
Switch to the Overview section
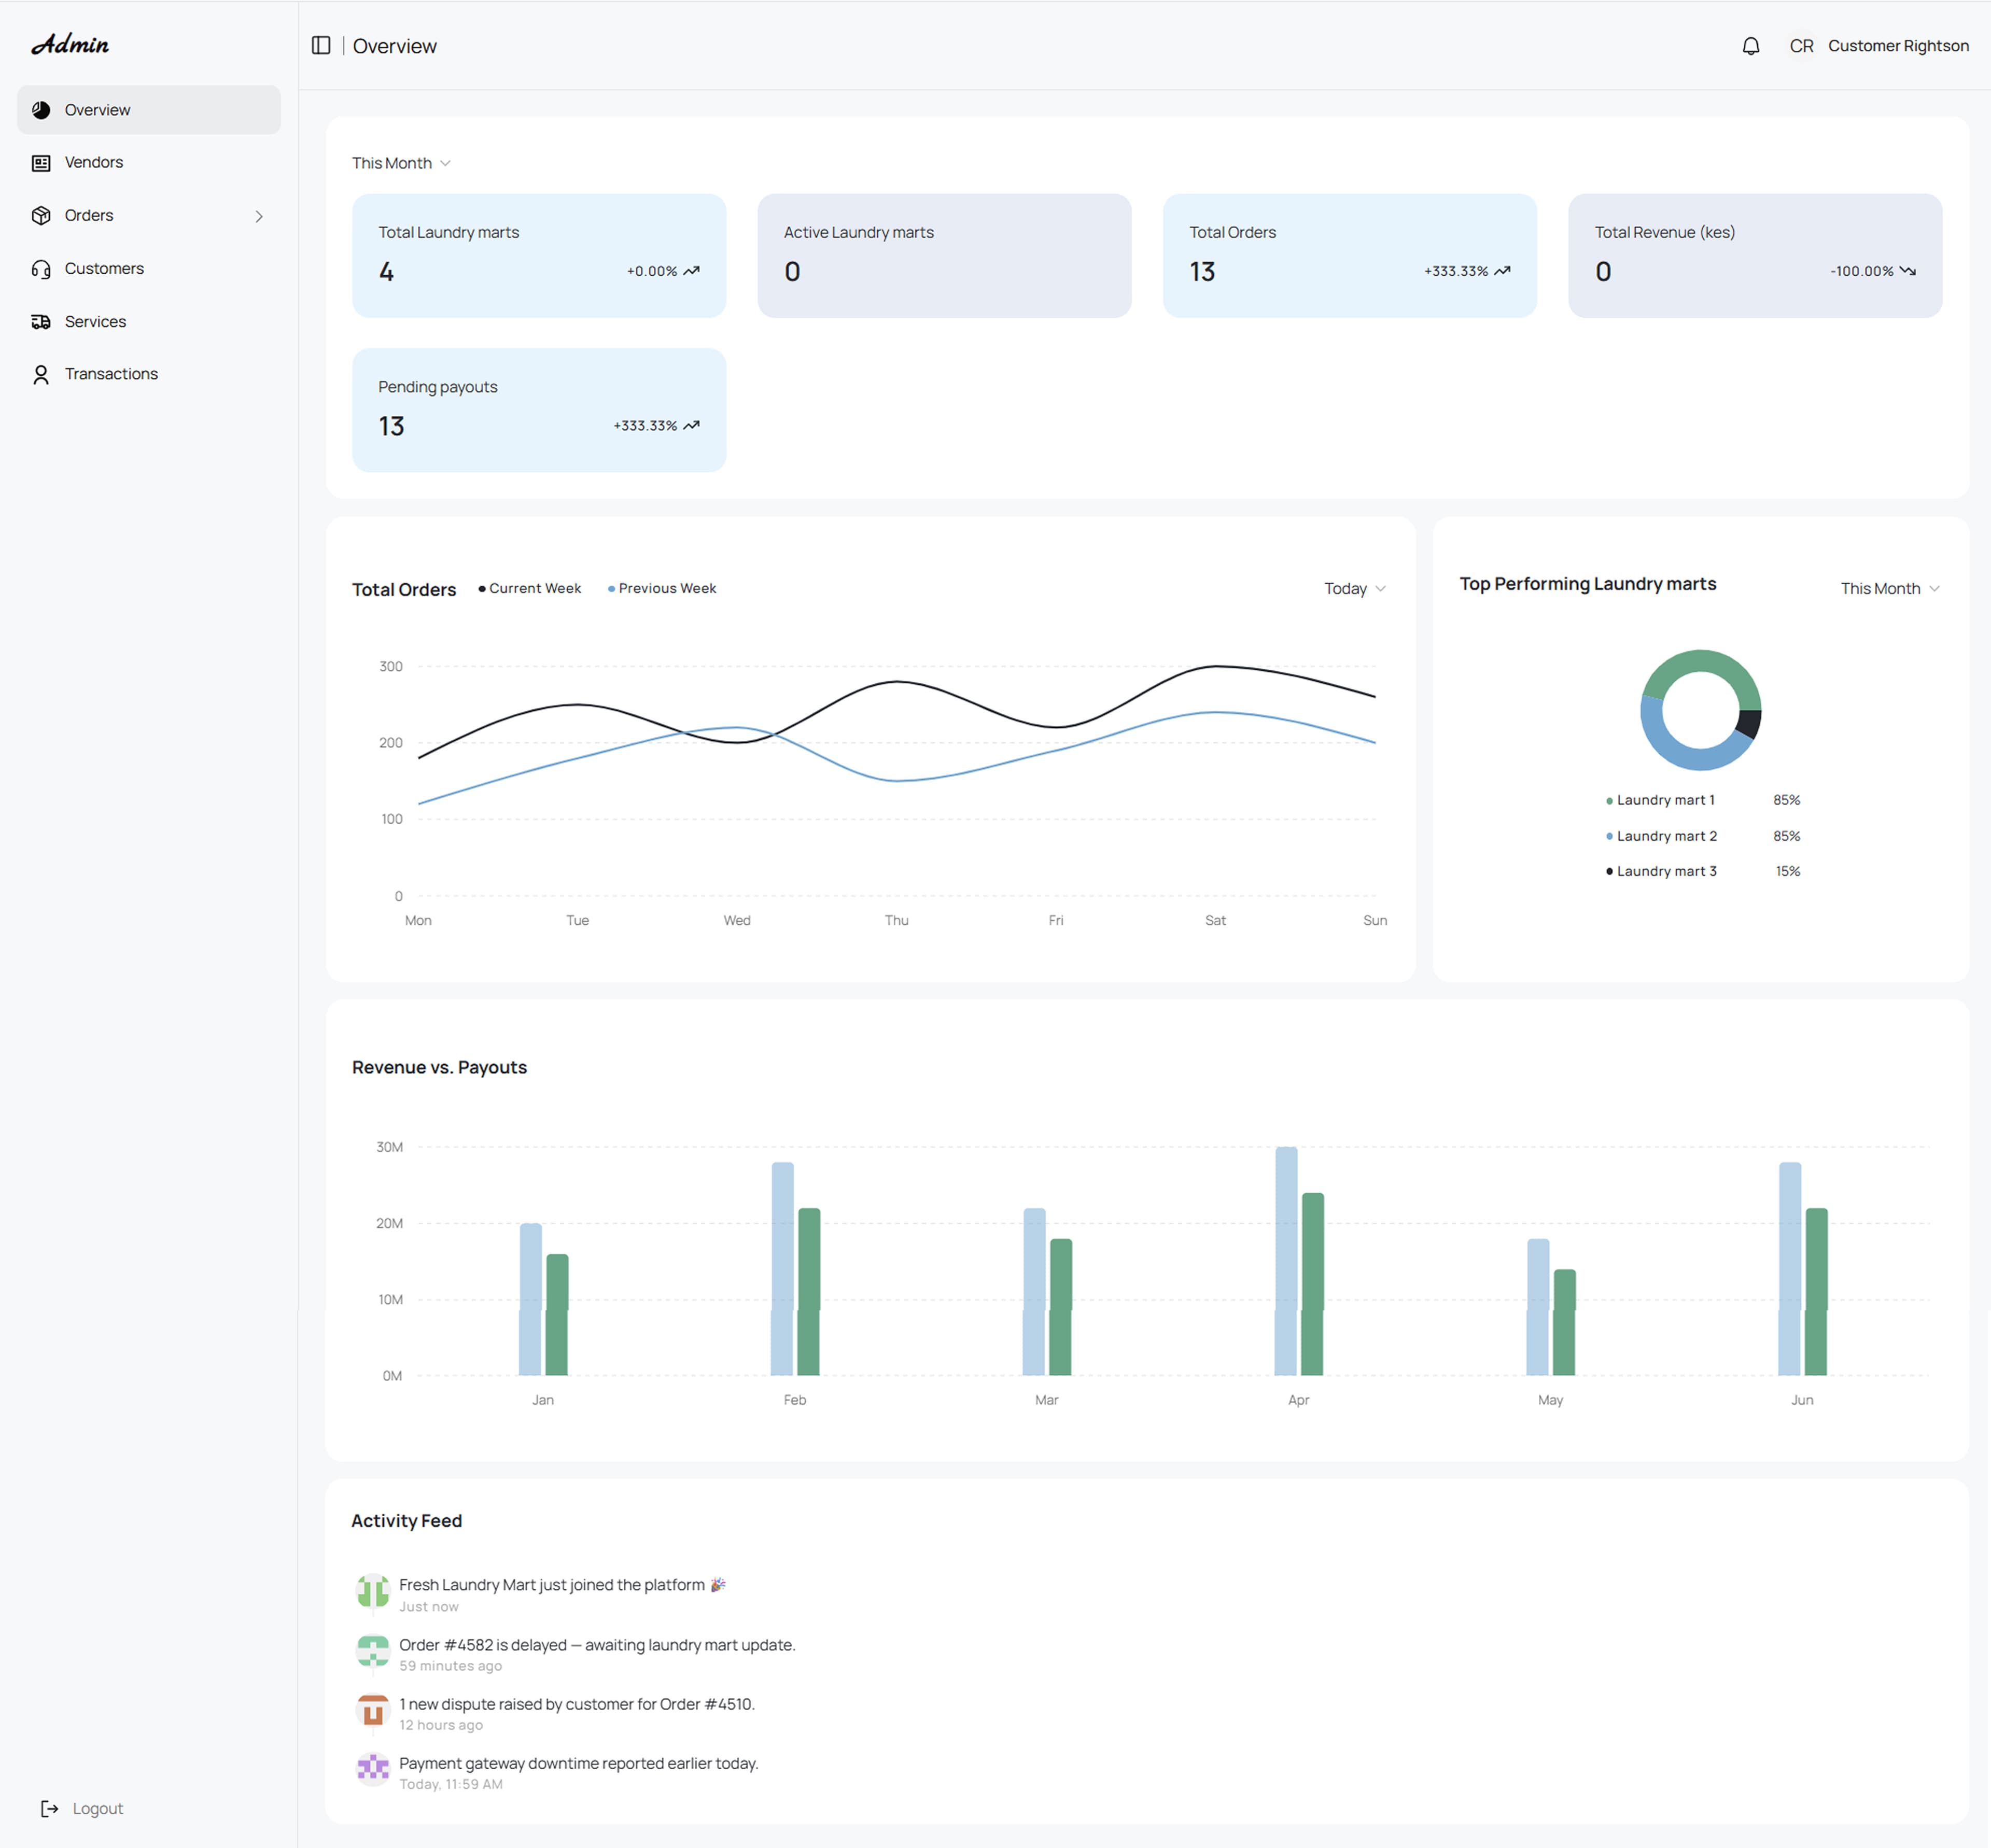(97, 110)
